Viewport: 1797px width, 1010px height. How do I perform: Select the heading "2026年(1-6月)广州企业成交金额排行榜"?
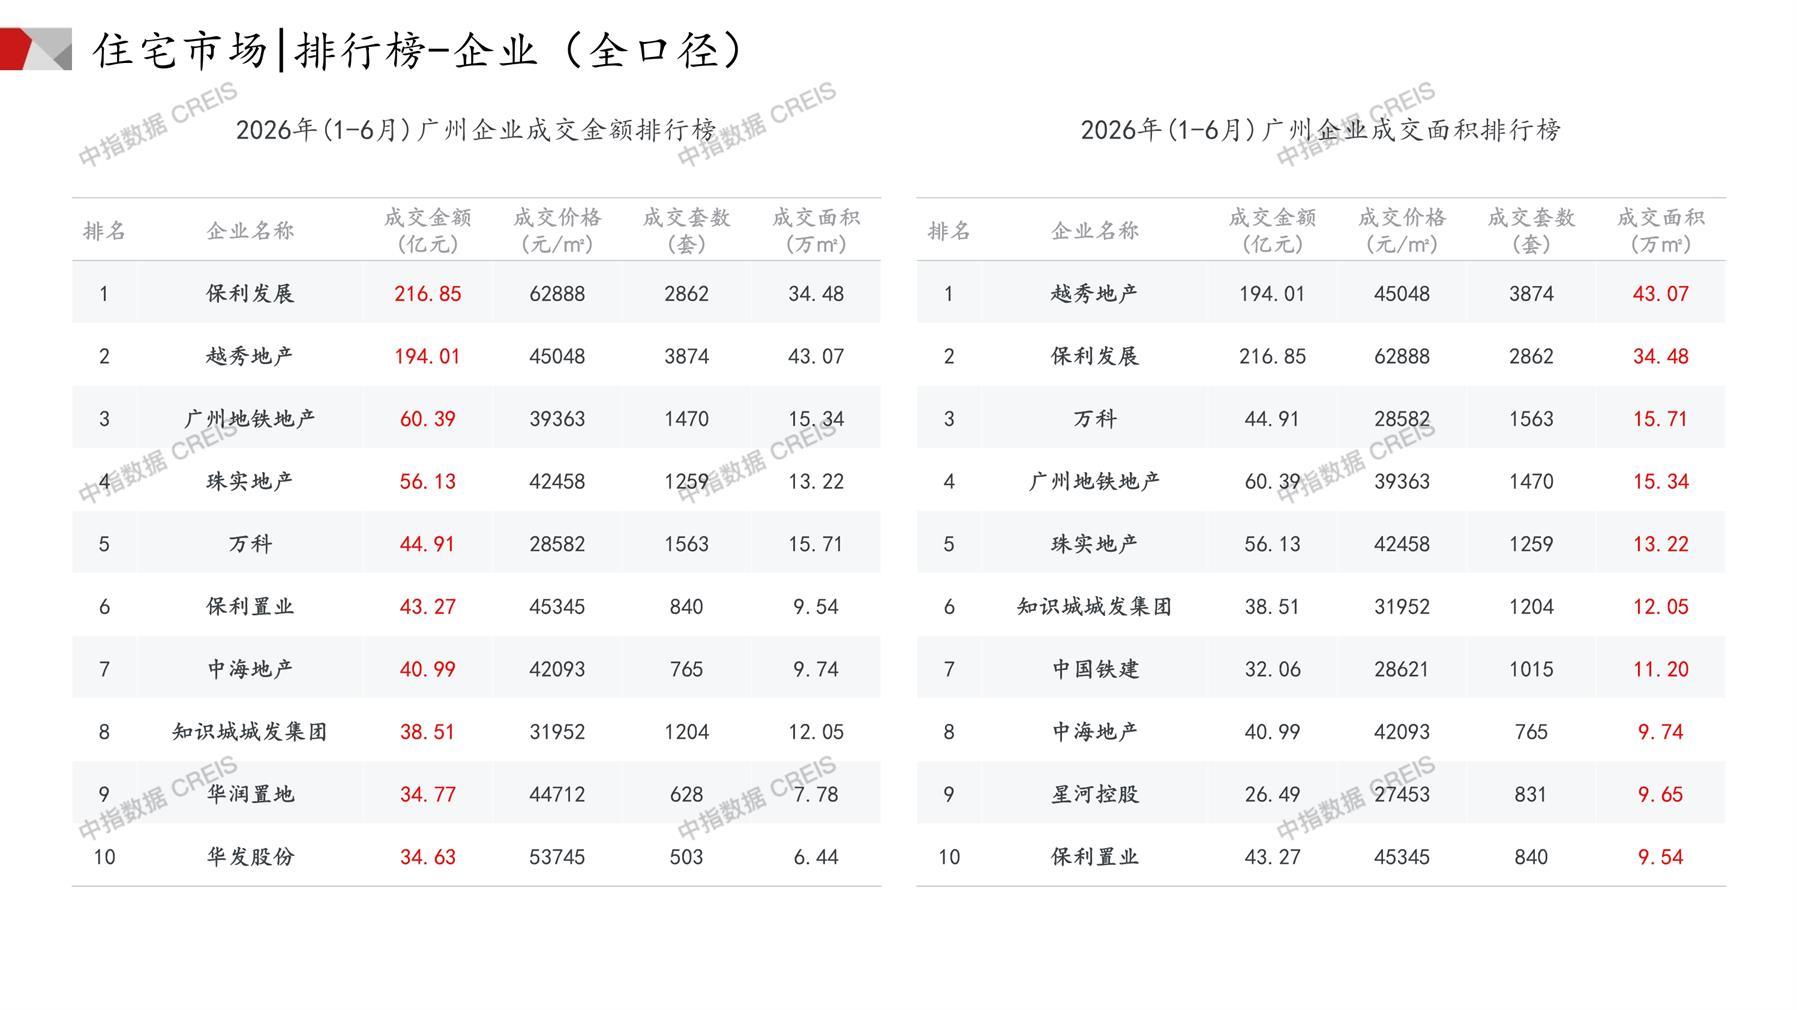pos(476,130)
